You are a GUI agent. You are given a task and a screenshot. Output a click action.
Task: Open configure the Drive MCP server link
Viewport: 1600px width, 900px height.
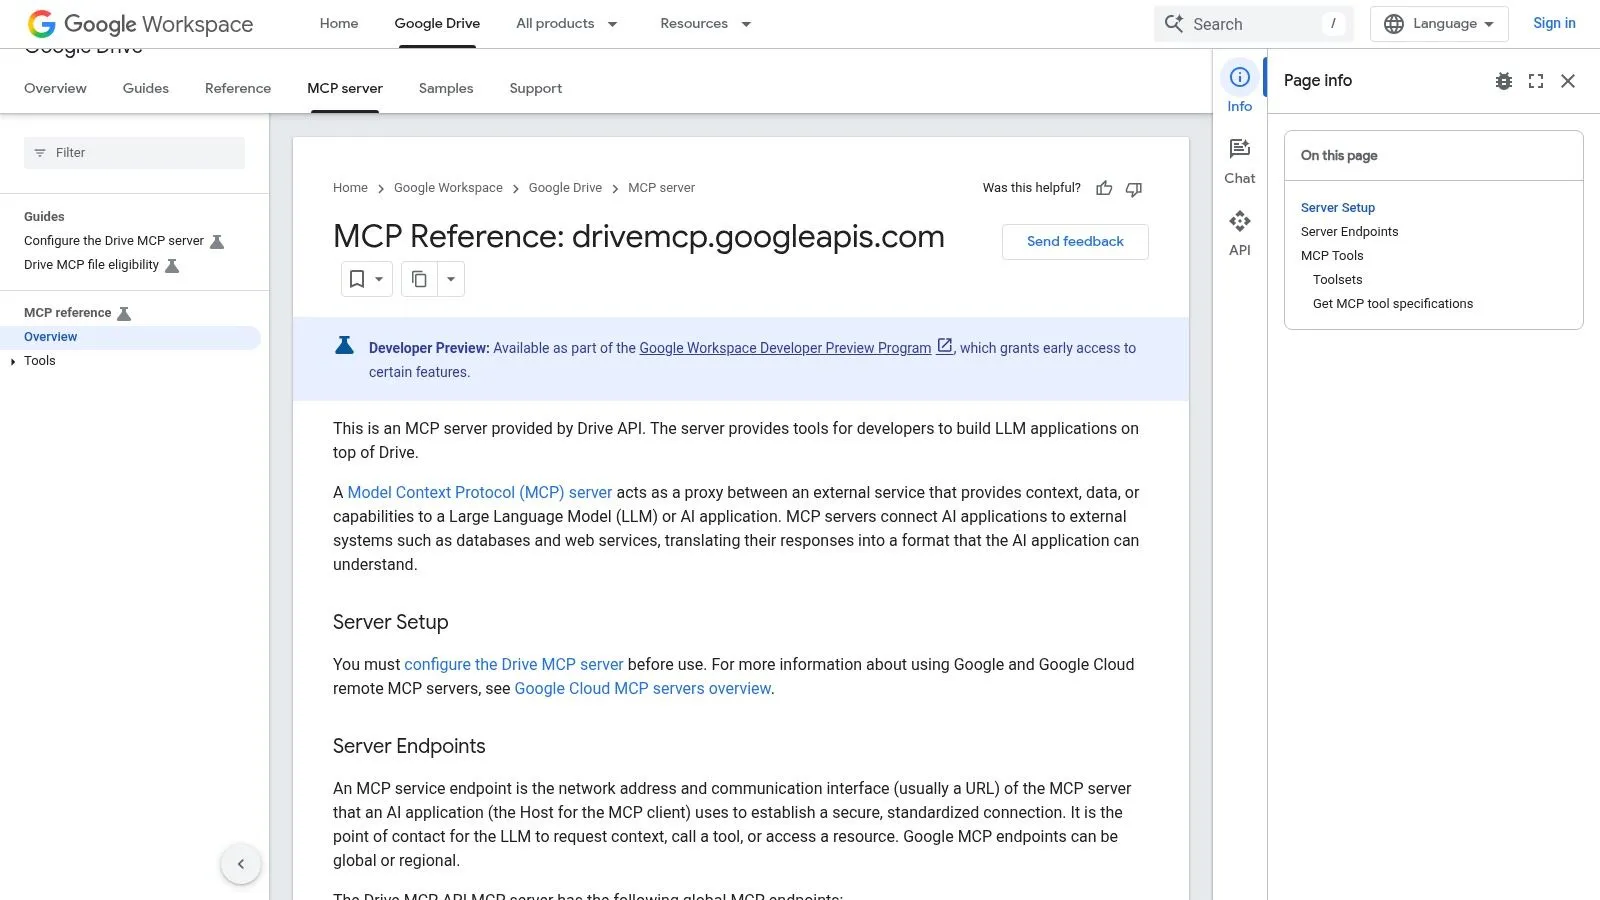point(514,664)
